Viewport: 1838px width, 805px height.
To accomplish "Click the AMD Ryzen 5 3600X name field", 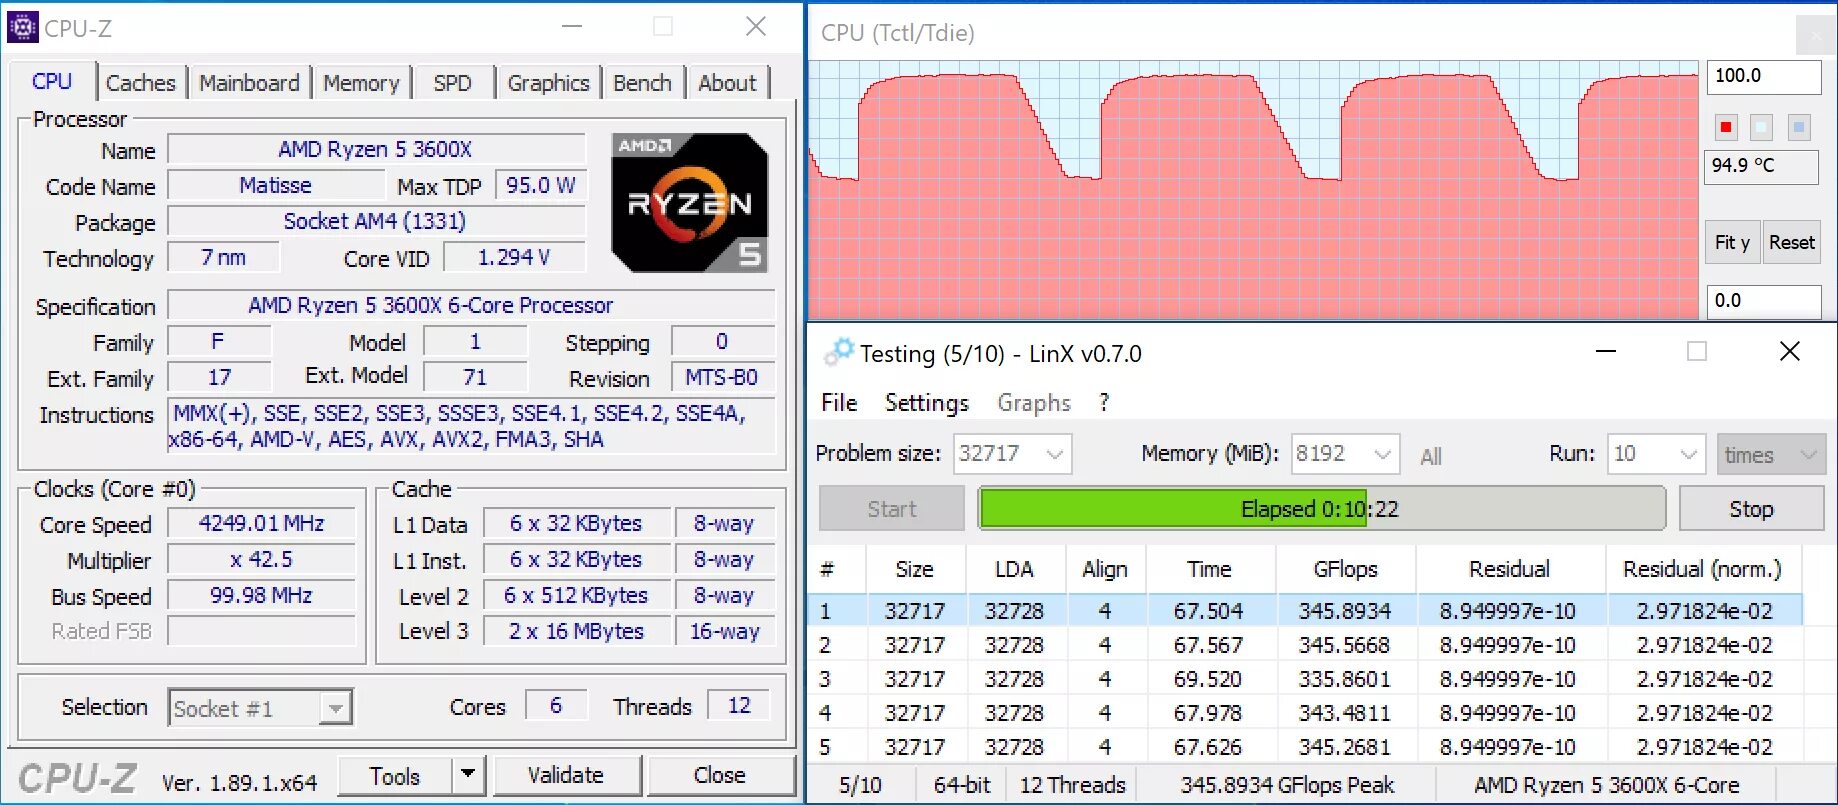I will [x=376, y=149].
